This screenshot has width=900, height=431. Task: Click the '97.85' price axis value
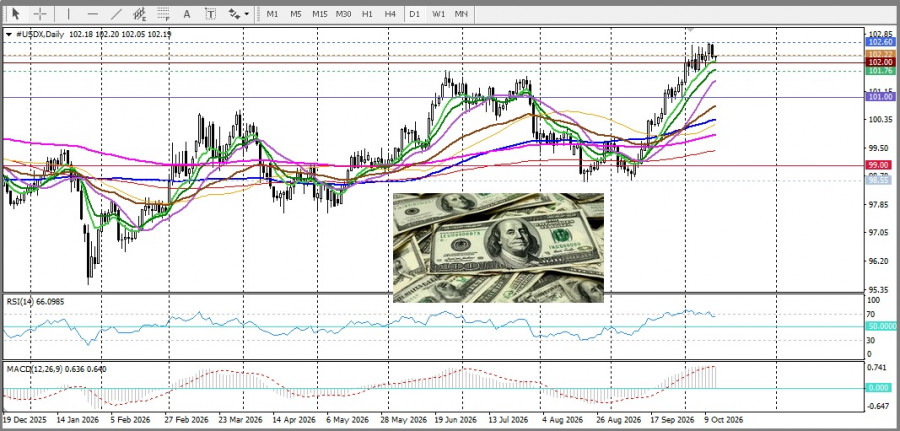[x=880, y=204]
